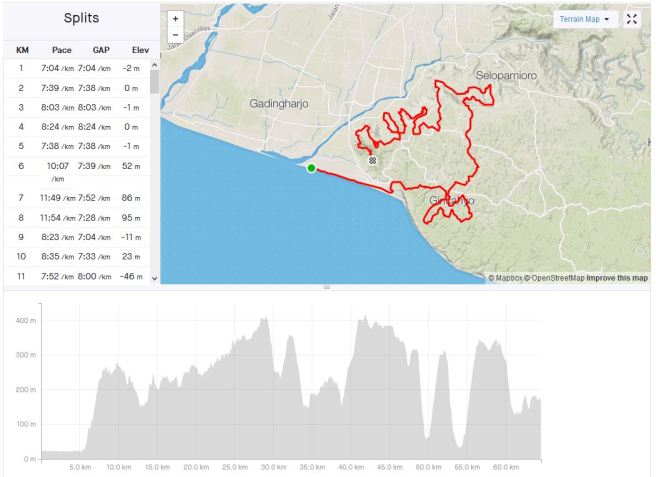Click the splits scrollbar up arrow

[x=154, y=68]
